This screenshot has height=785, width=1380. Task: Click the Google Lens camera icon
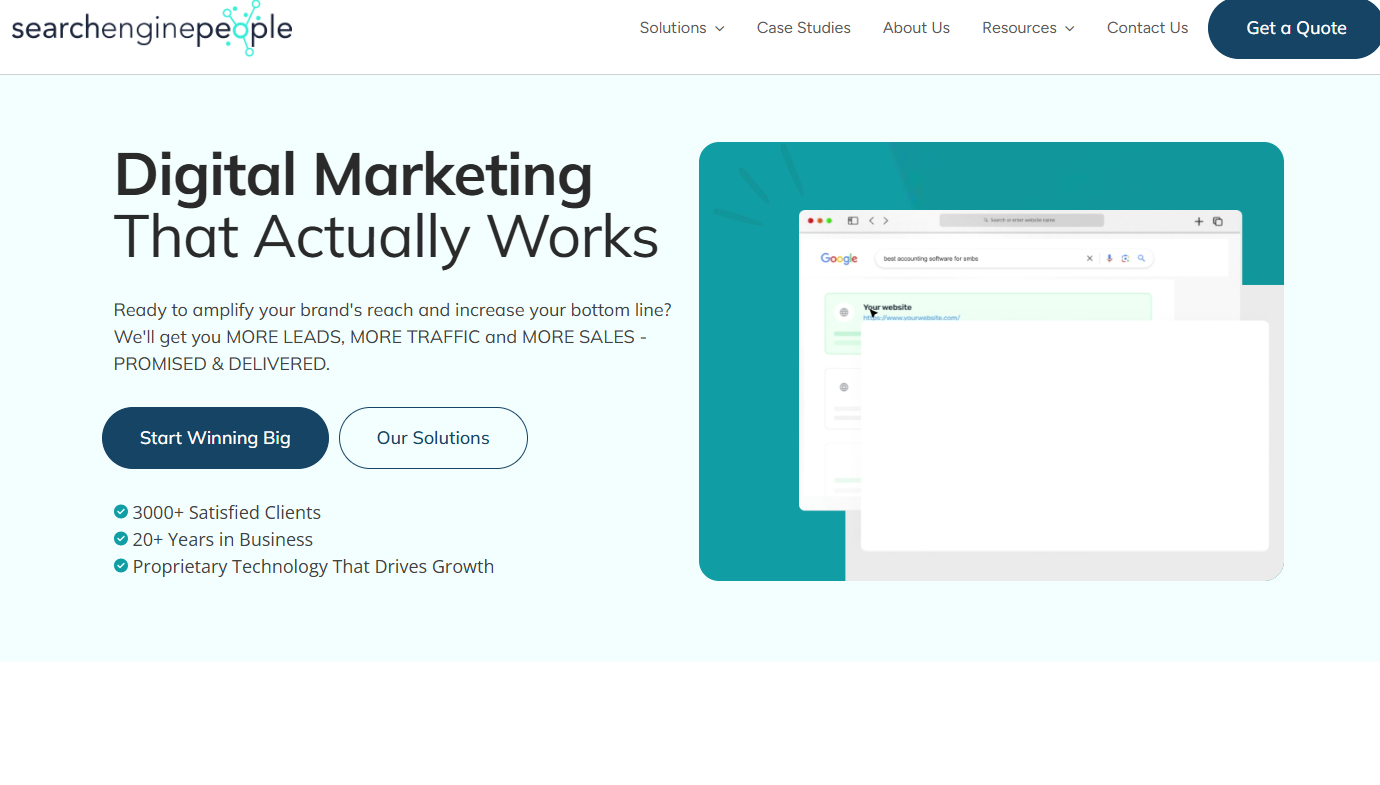coord(1125,258)
